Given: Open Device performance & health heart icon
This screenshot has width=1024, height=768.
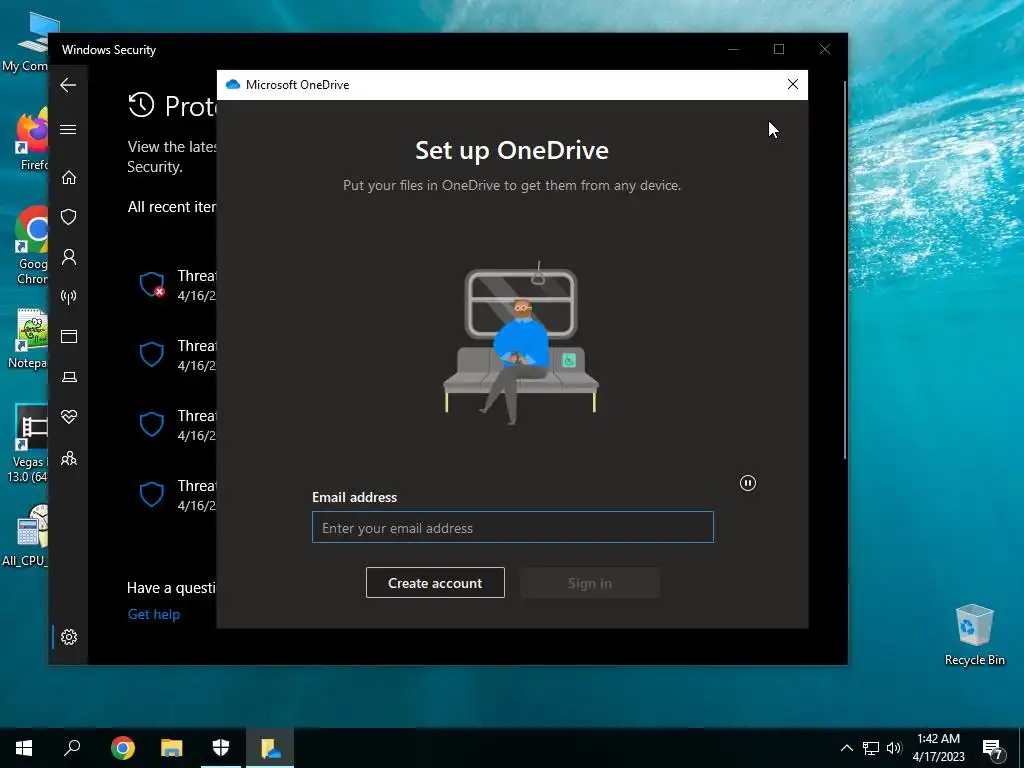Looking at the screenshot, I should [69, 417].
